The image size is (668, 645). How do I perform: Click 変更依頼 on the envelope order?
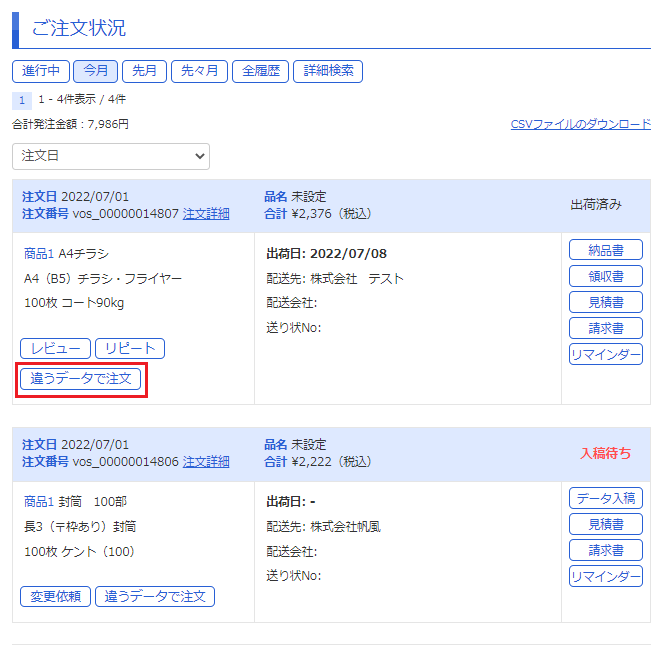pyautogui.click(x=55, y=596)
